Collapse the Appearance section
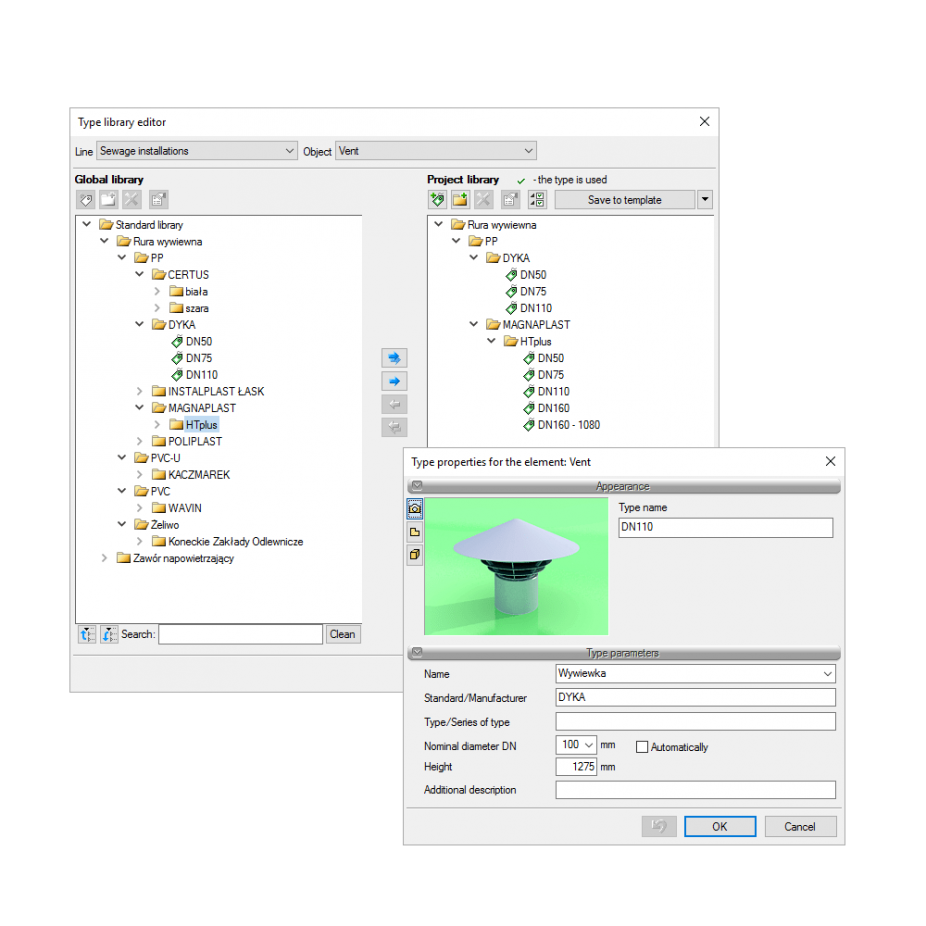 coord(417,486)
